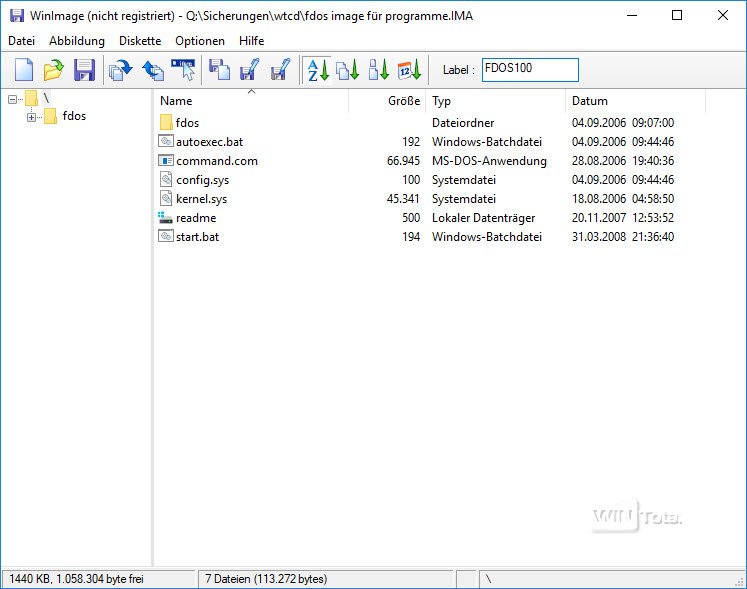
Task: Click the write disk toolbar icon
Action: pyautogui.click(x=250, y=70)
